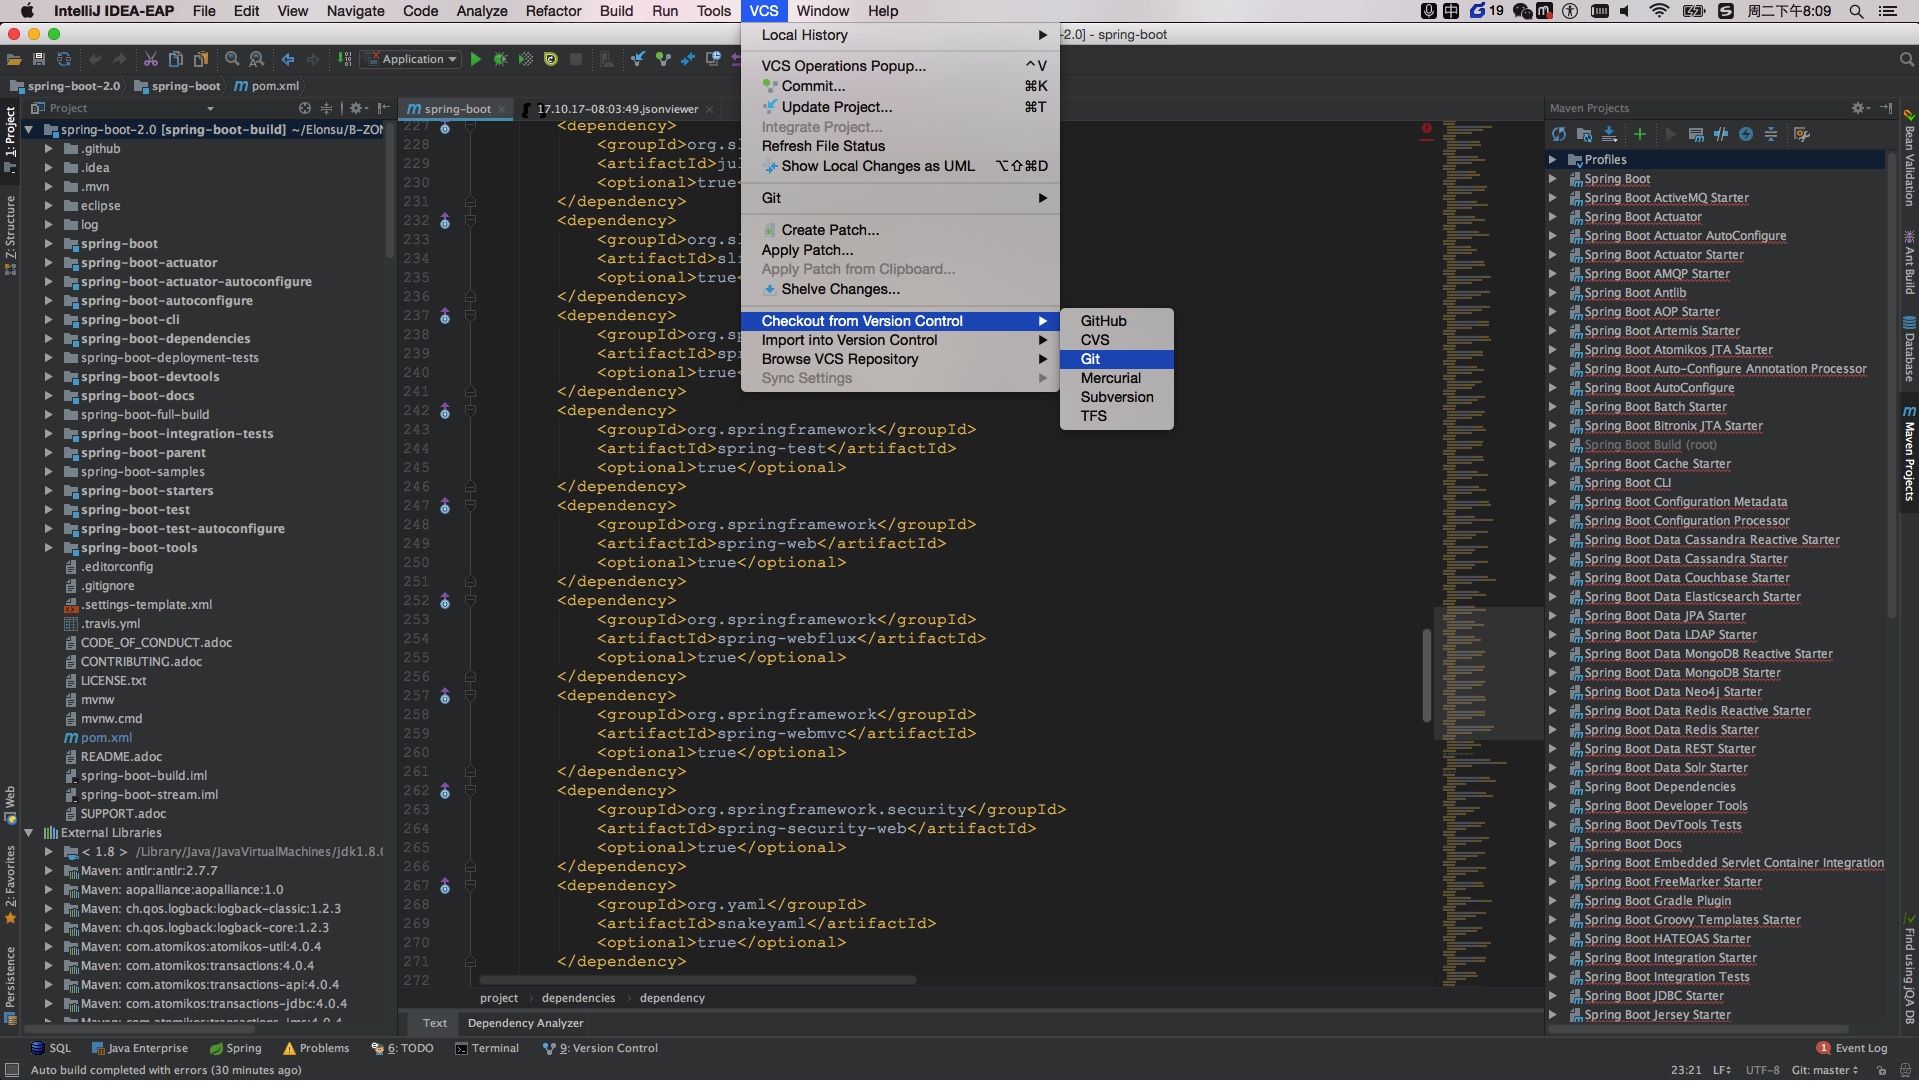This screenshot has width=1919, height=1081.
Task: Open the Git: master branch selector
Action: click(1824, 1070)
